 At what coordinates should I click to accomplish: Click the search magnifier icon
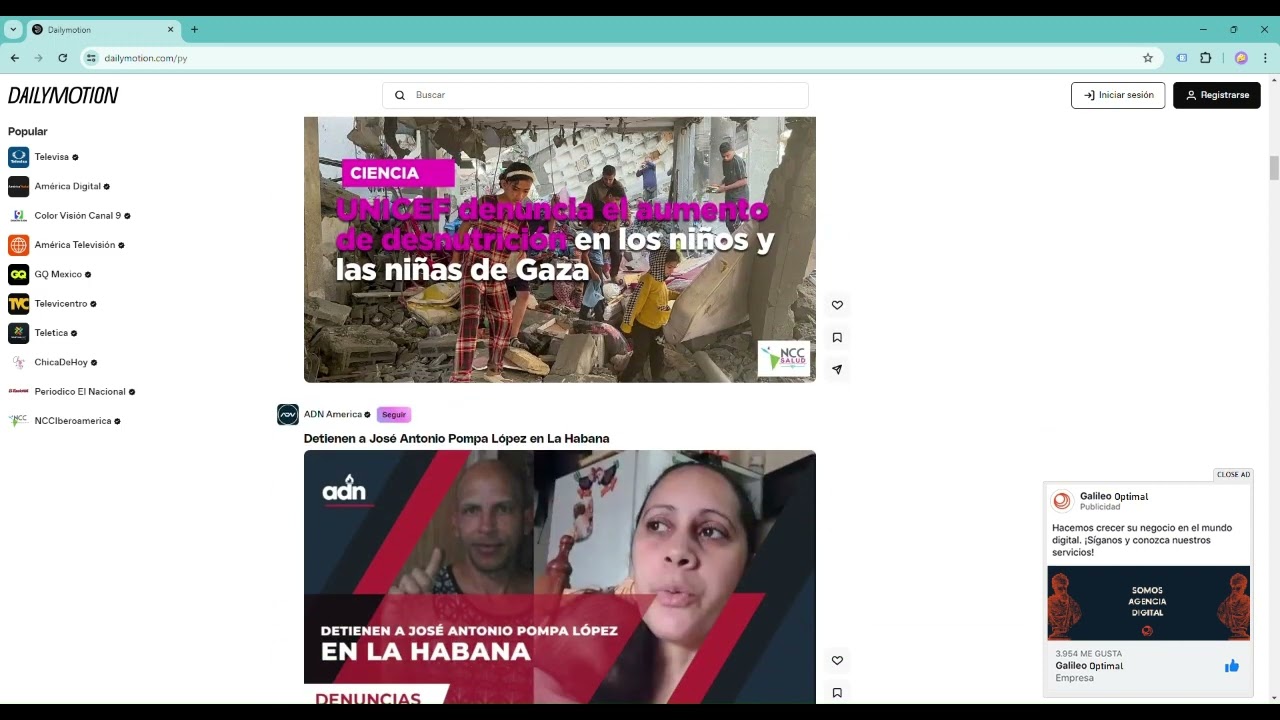[x=400, y=95]
